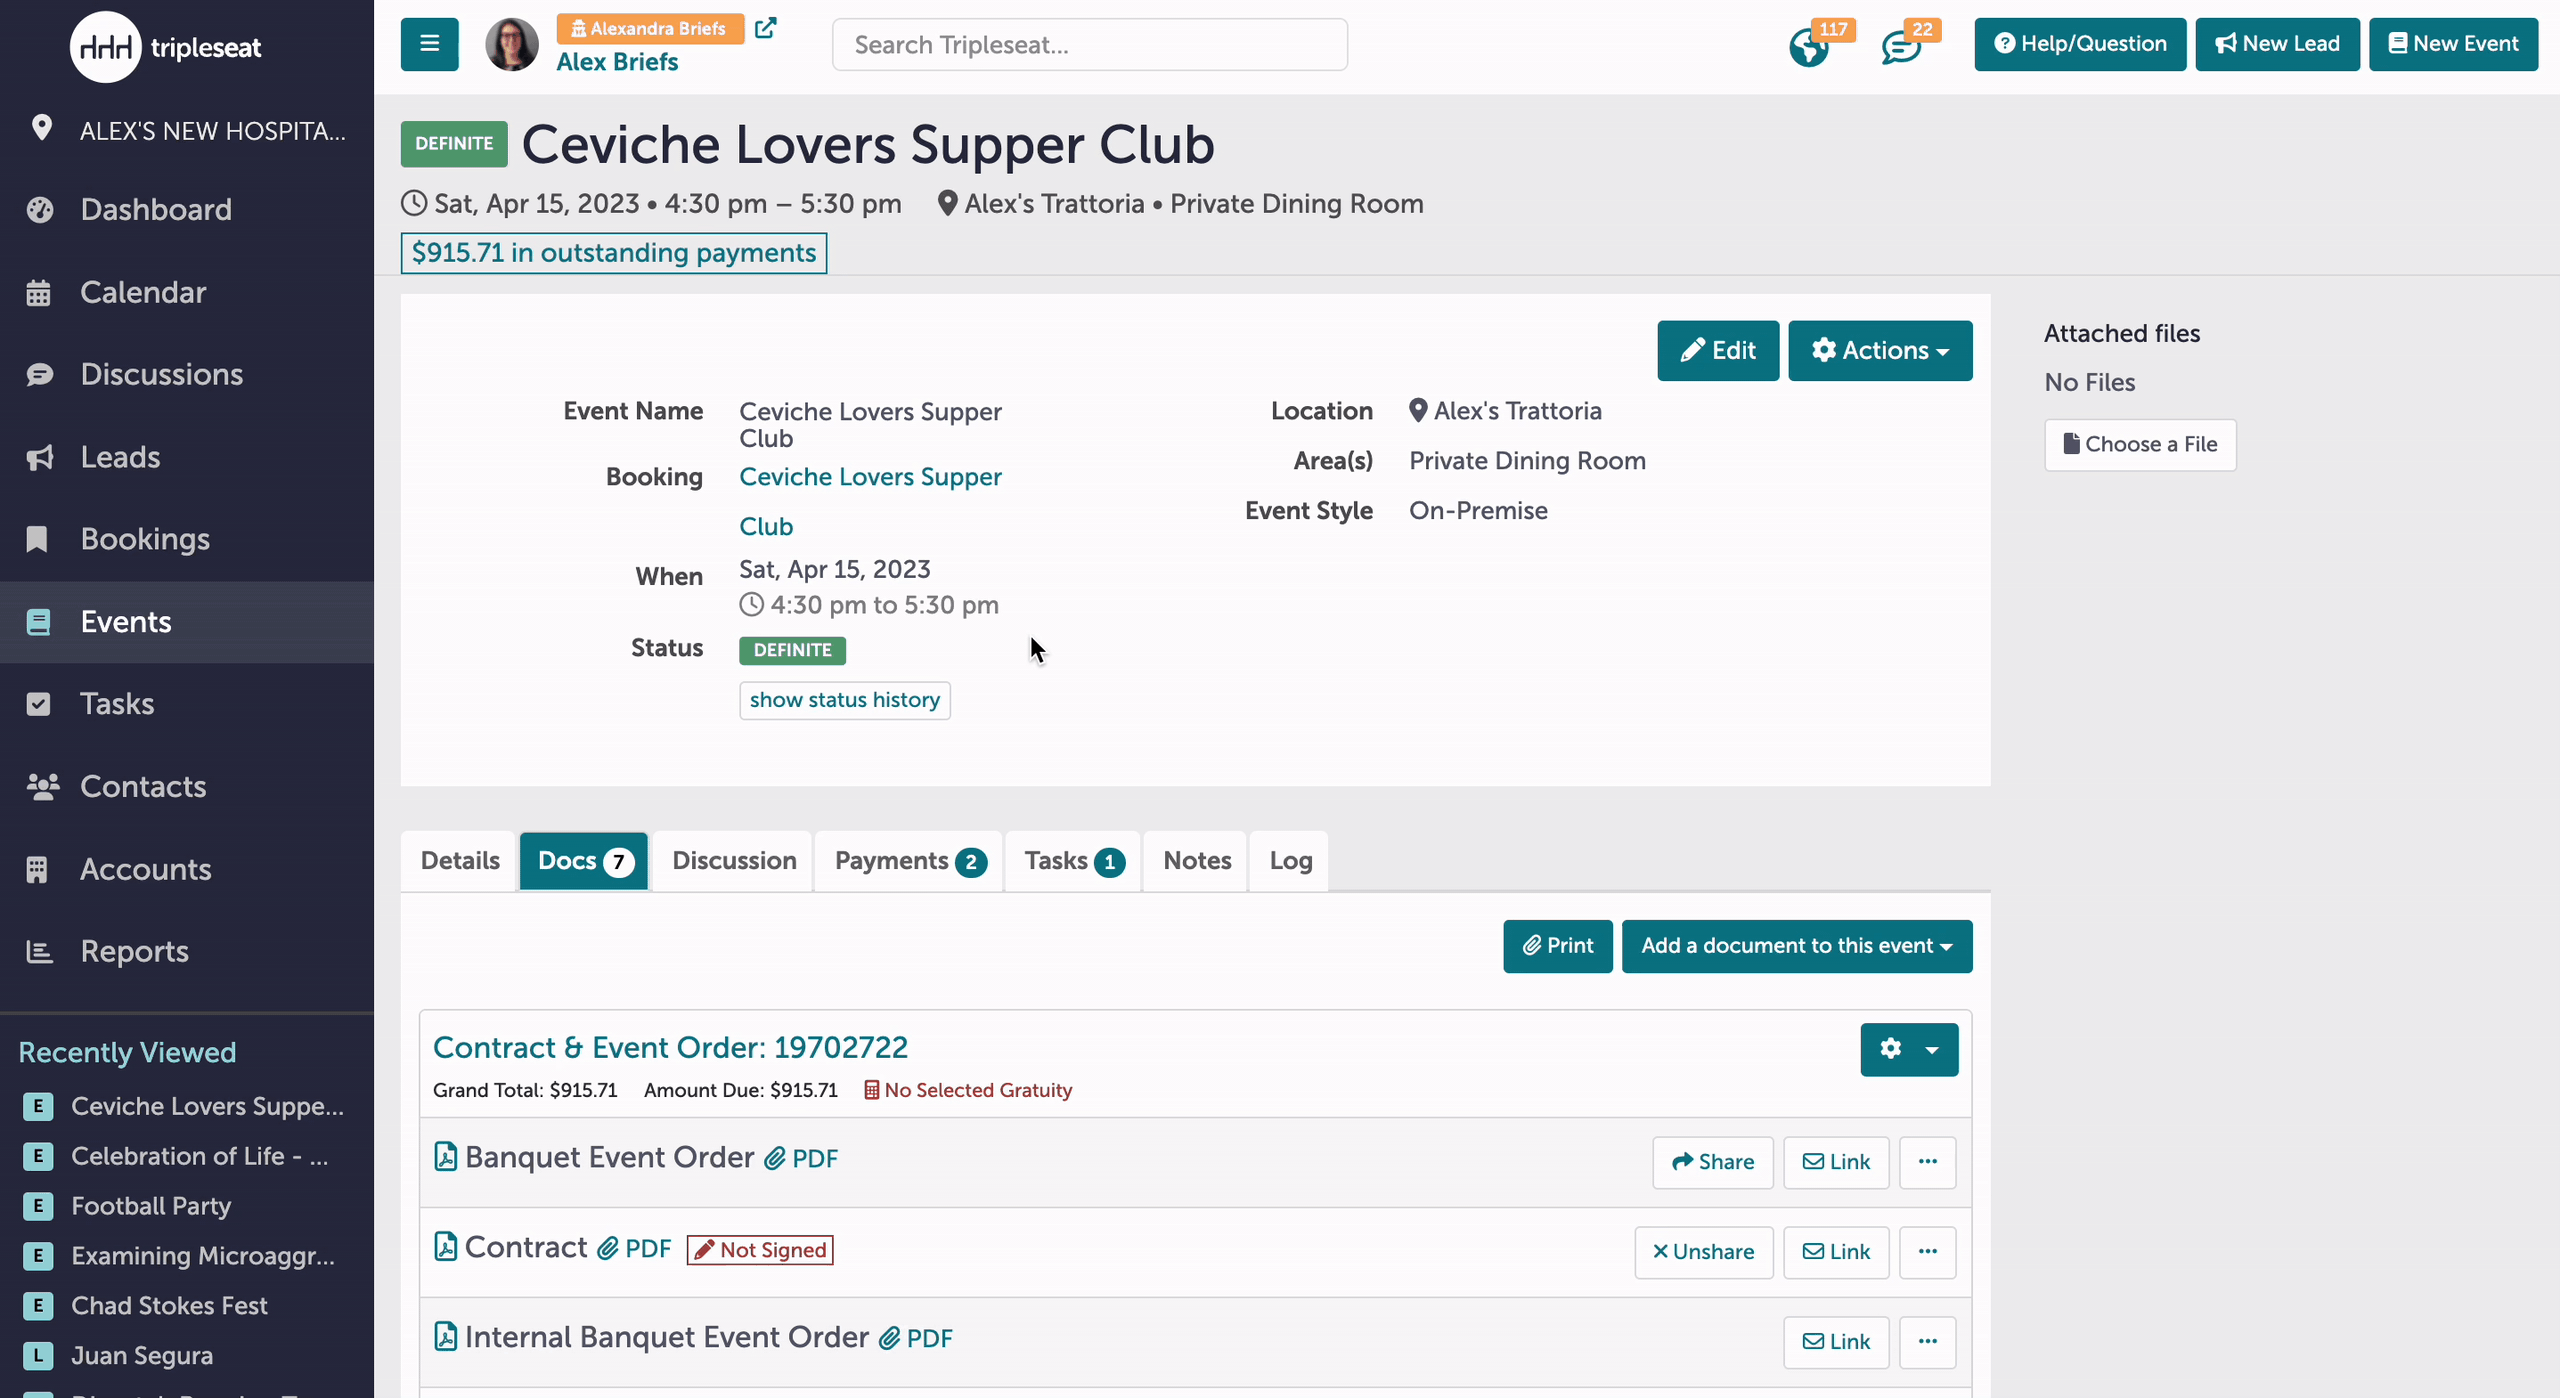This screenshot has height=1398, width=2560.
Task: Unshare the Contract document
Action: coord(1703,1252)
